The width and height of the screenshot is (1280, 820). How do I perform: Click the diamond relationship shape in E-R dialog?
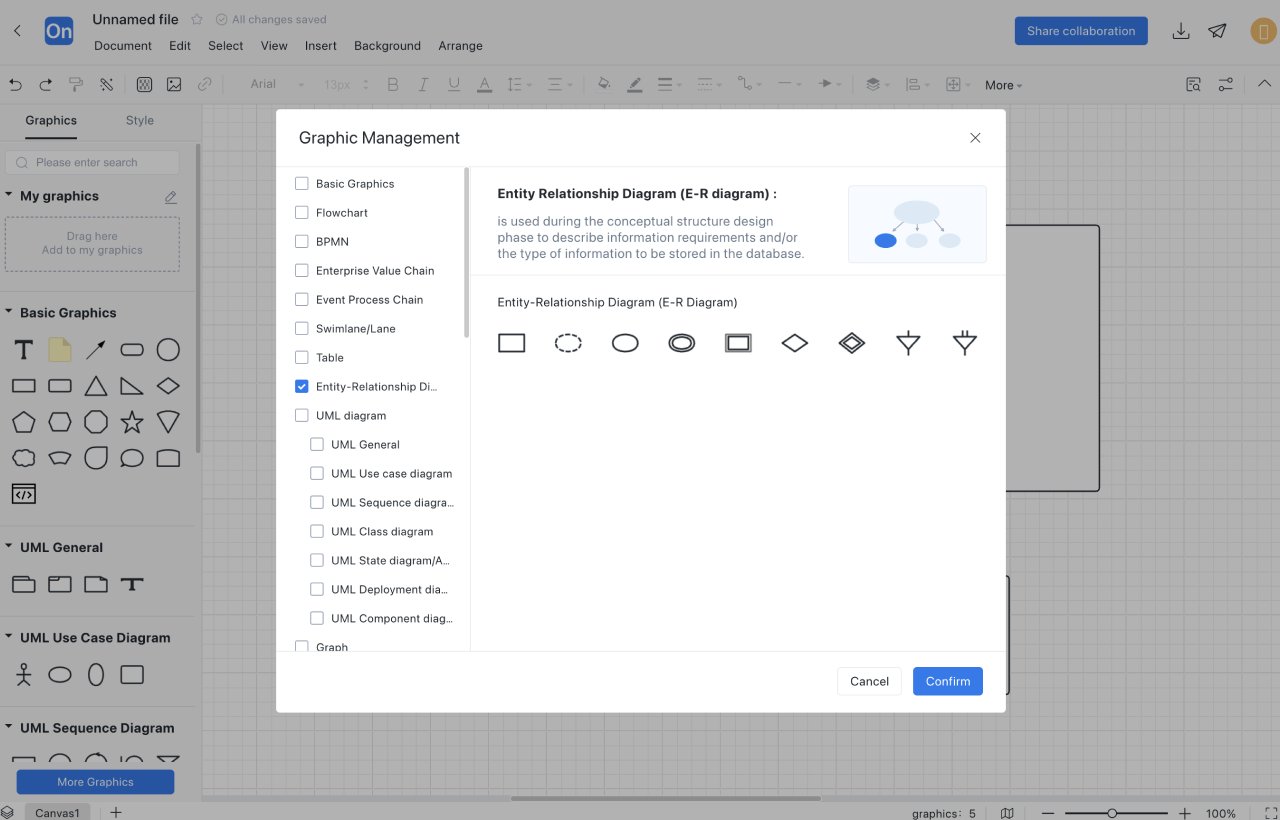[794, 343]
